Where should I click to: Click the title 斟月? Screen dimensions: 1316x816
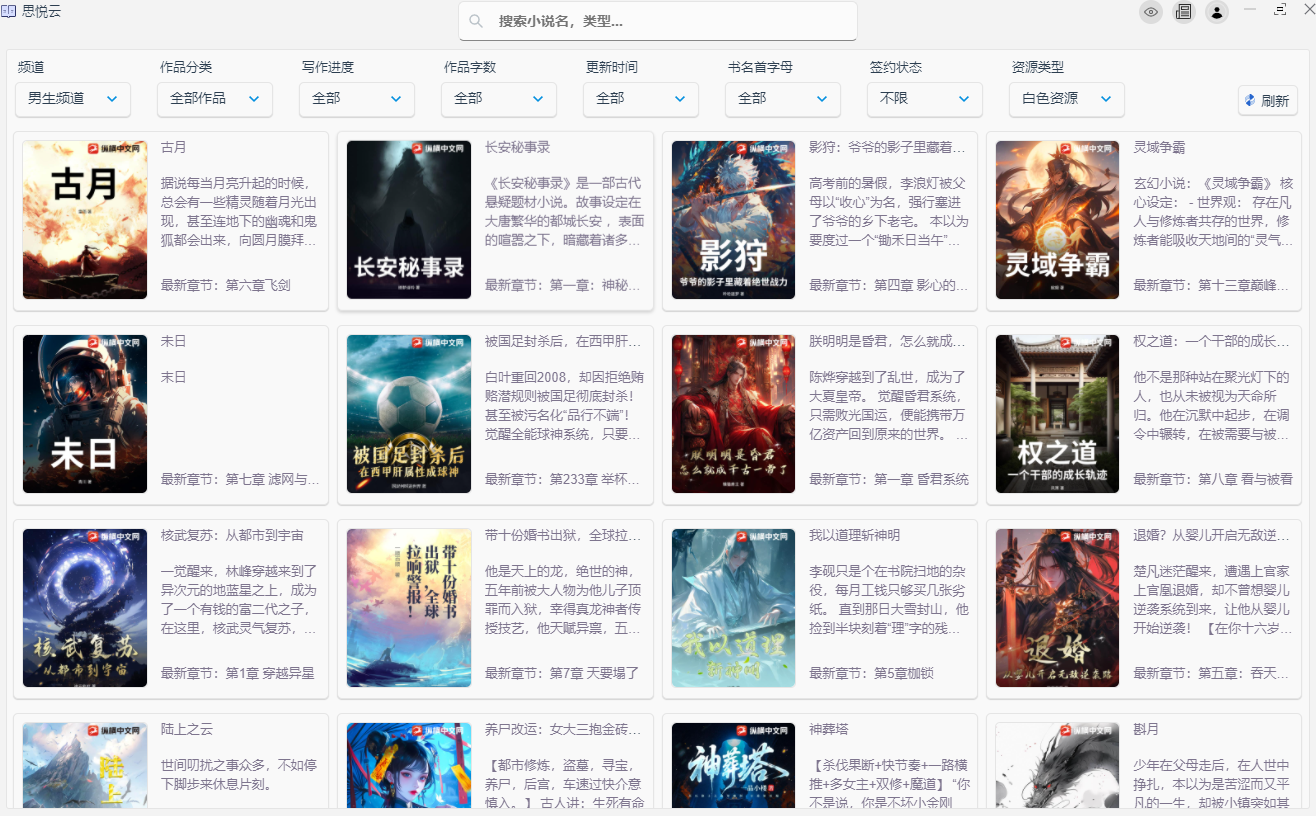(1146, 729)
